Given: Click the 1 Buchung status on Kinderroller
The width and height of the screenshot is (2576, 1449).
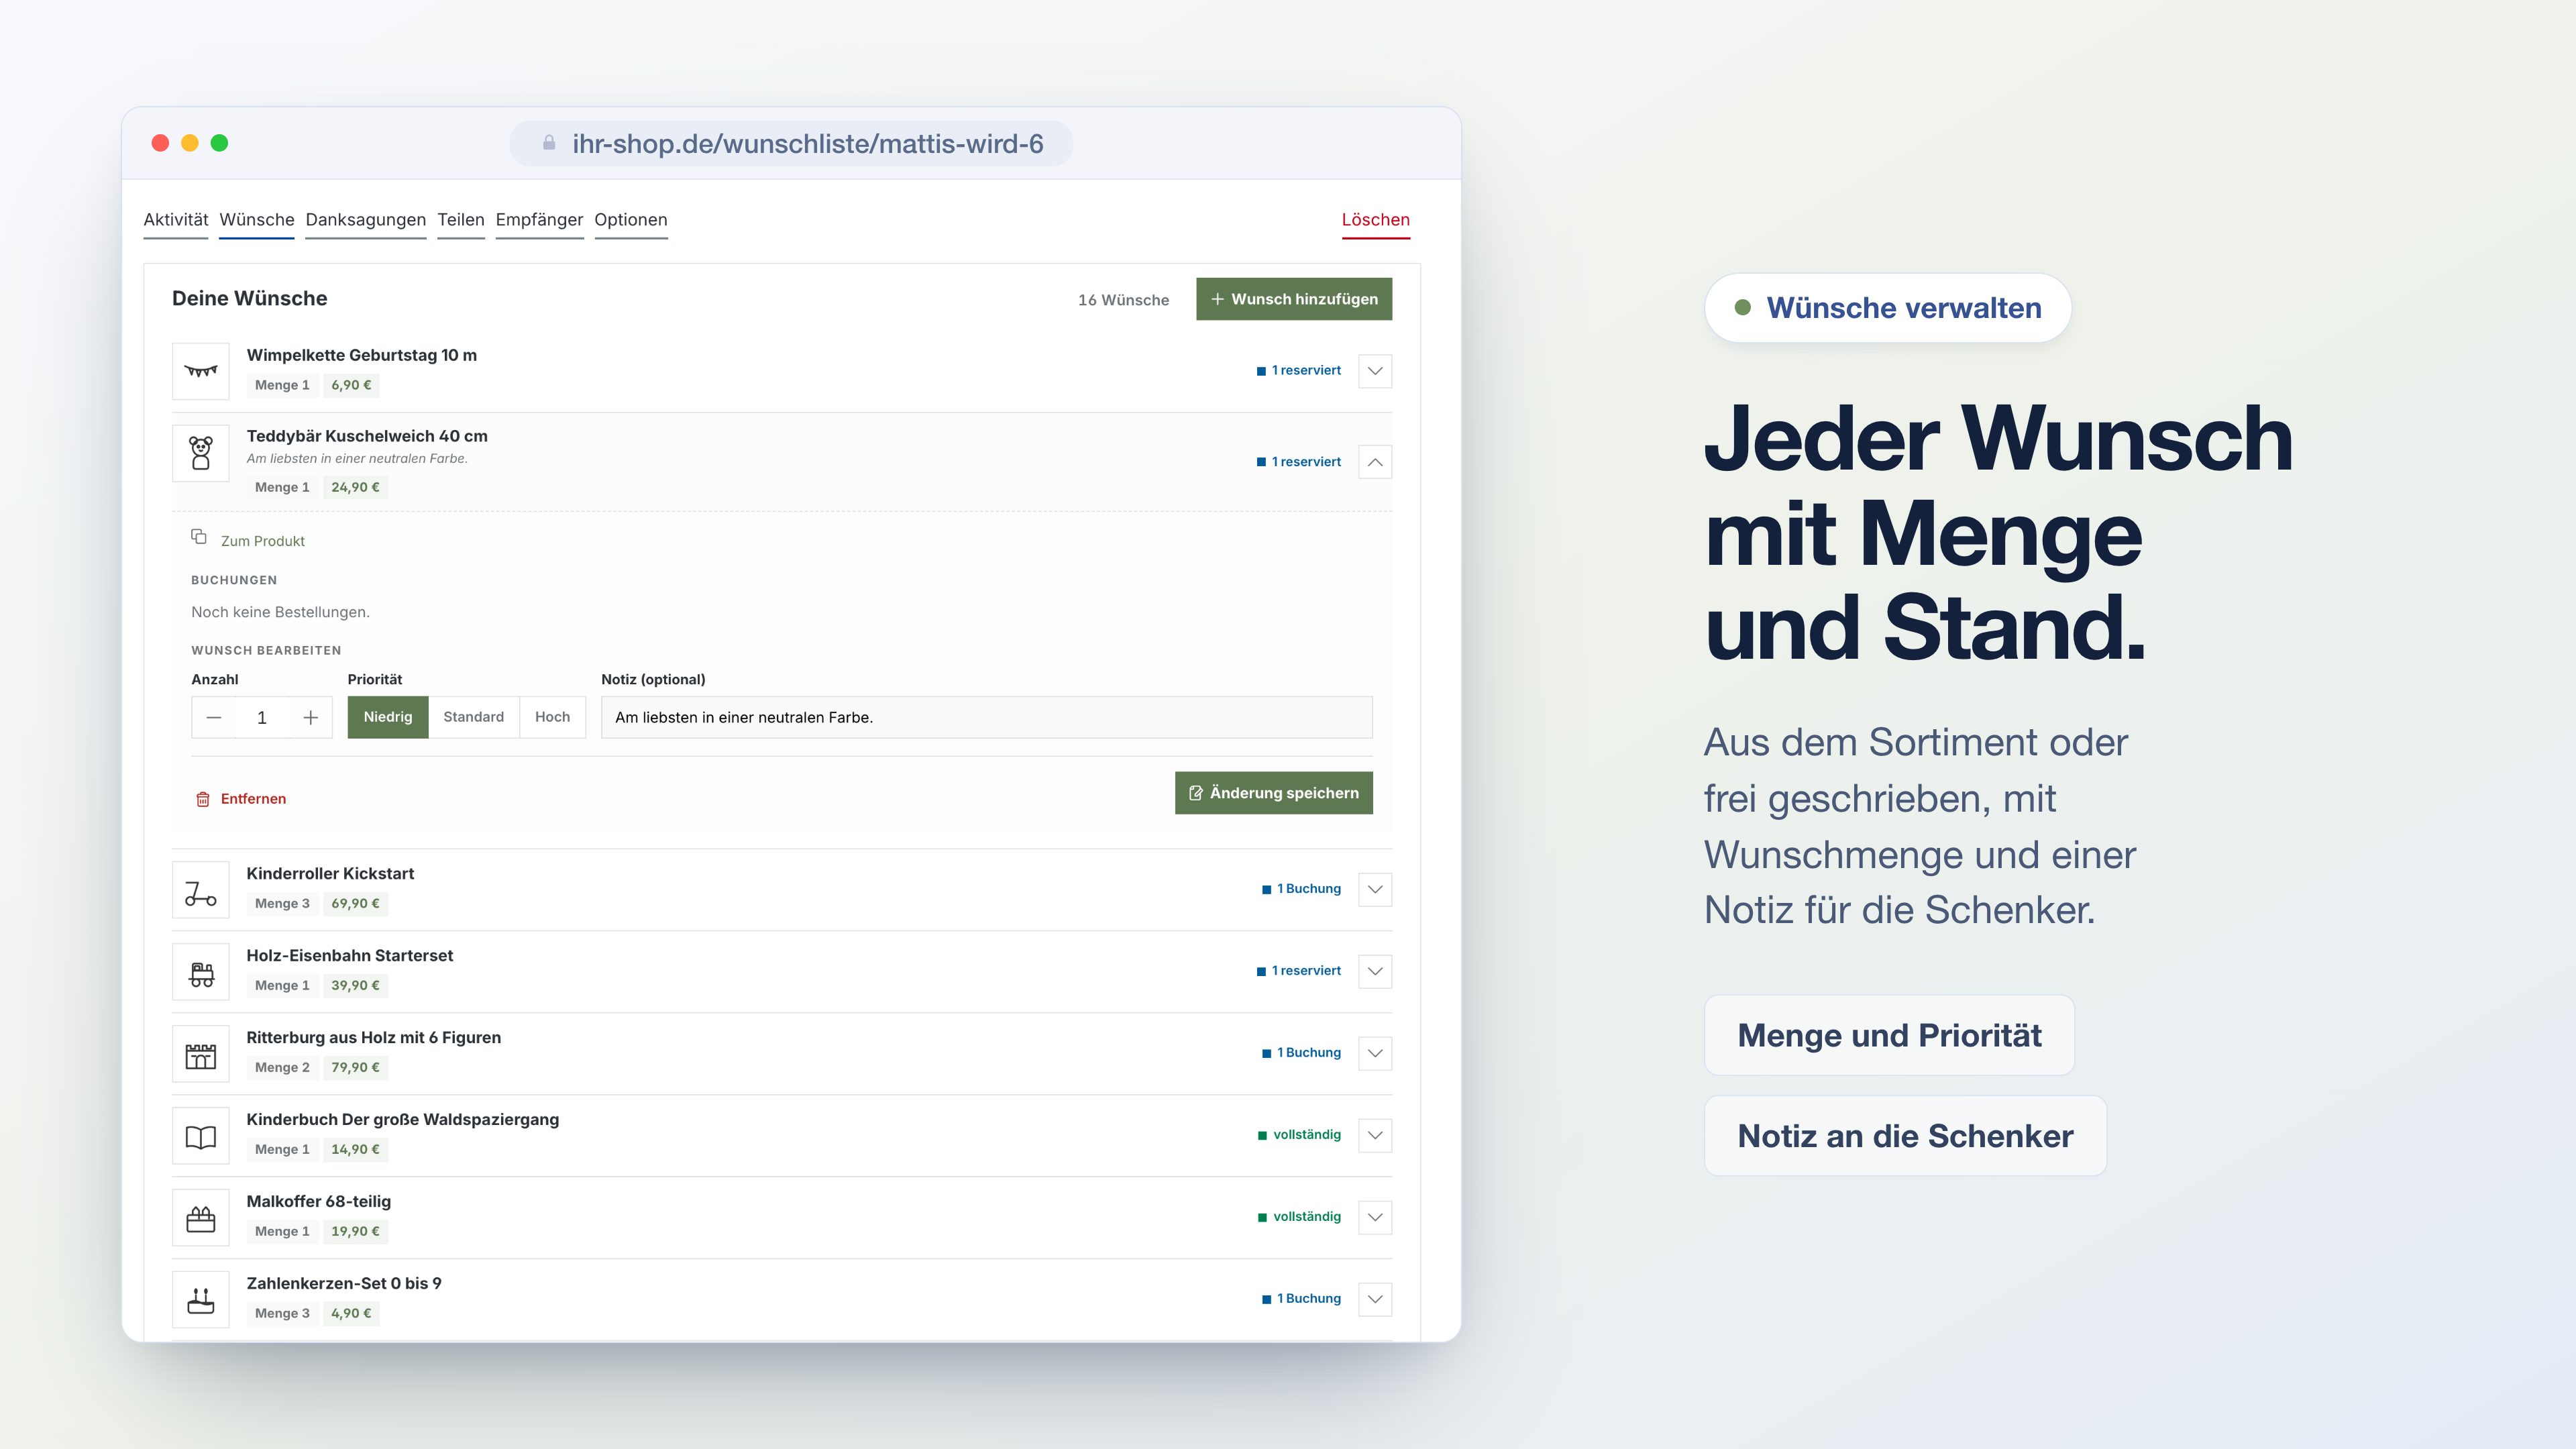Looking at the screenshot, I should 1302,889.
